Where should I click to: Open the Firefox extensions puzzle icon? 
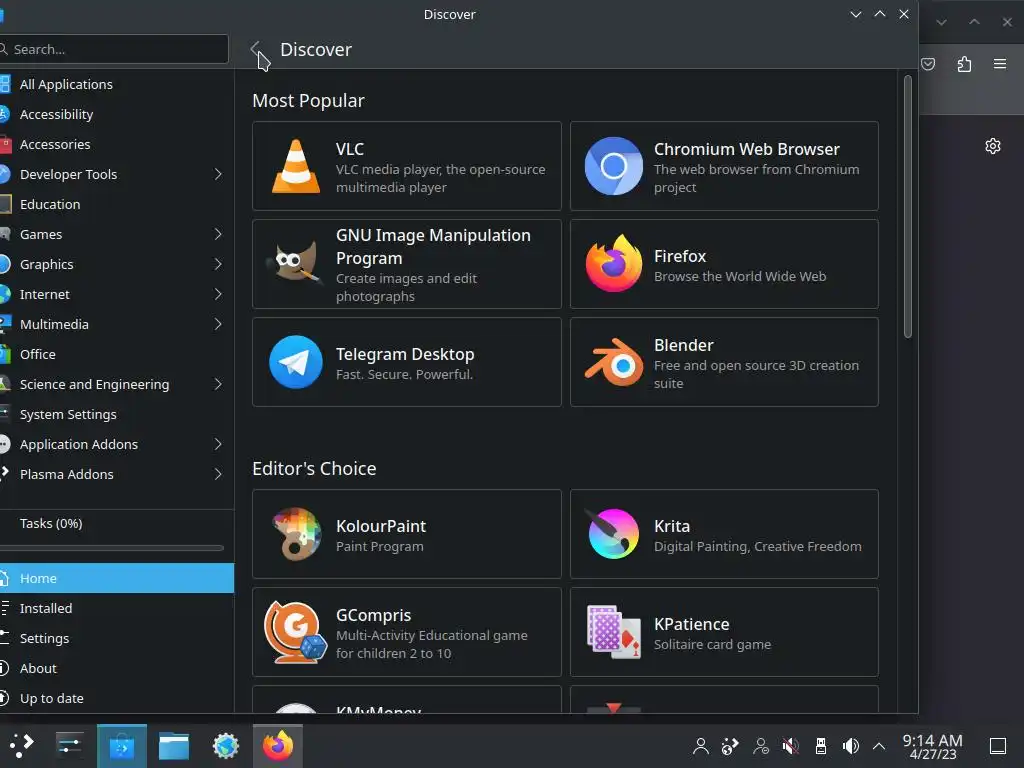point(964,64)
